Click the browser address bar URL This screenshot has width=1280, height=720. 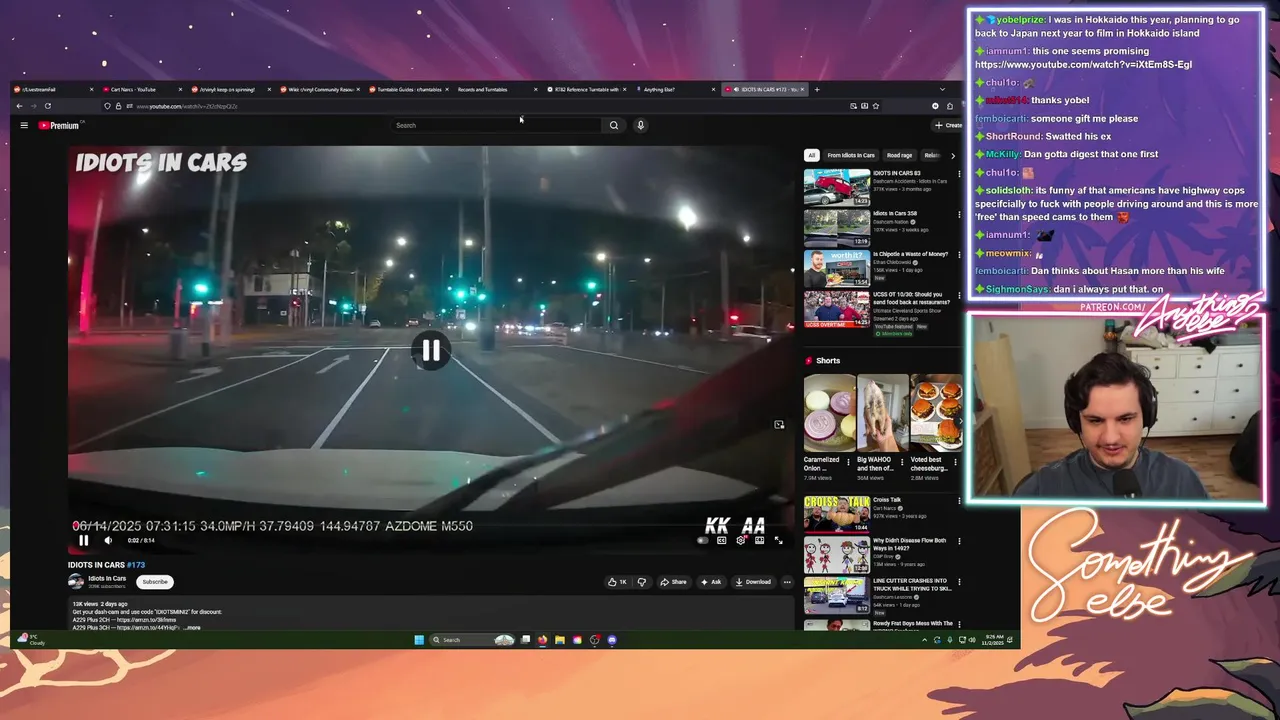tap(187, 106)
